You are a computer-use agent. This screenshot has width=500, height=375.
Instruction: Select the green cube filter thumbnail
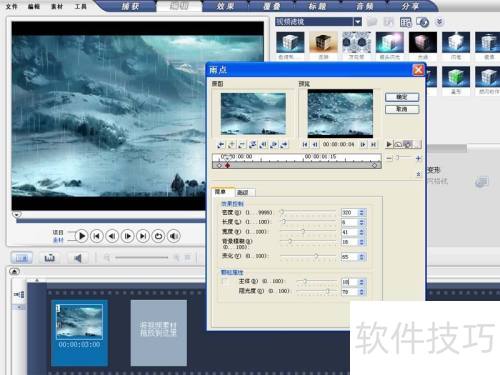(x=456, y=77)
